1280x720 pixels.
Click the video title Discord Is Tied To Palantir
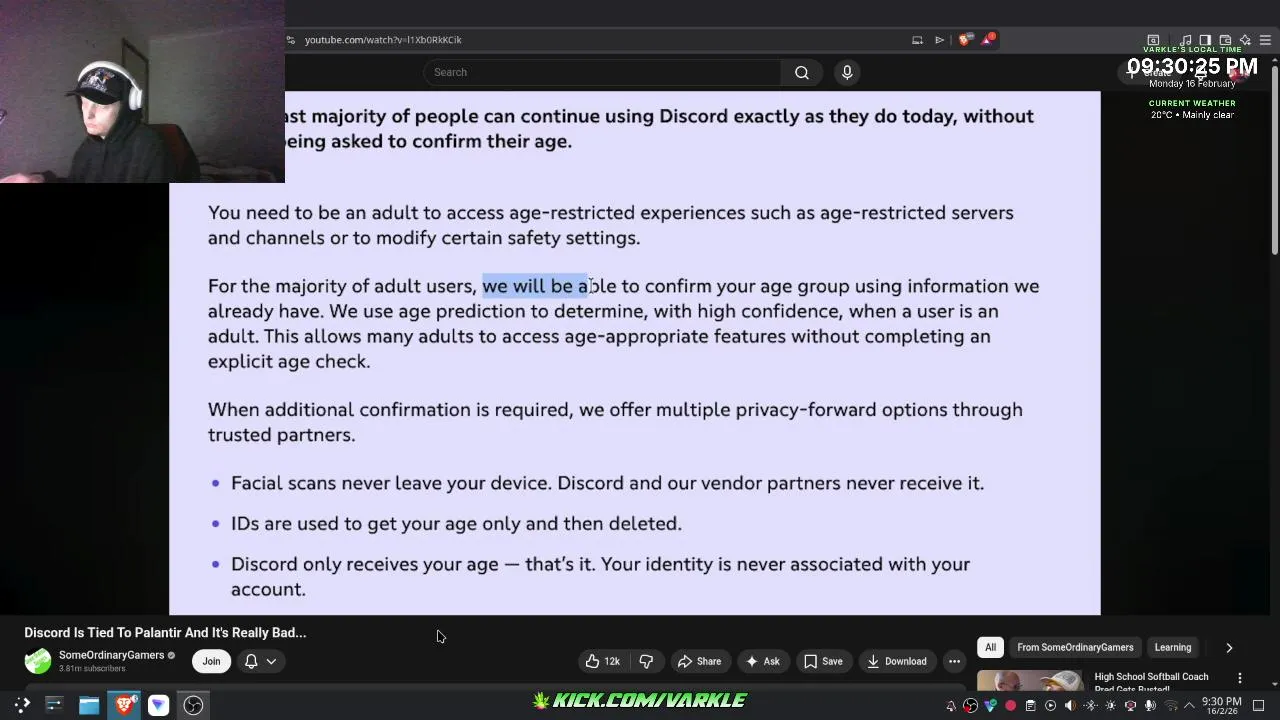[165, 633]
